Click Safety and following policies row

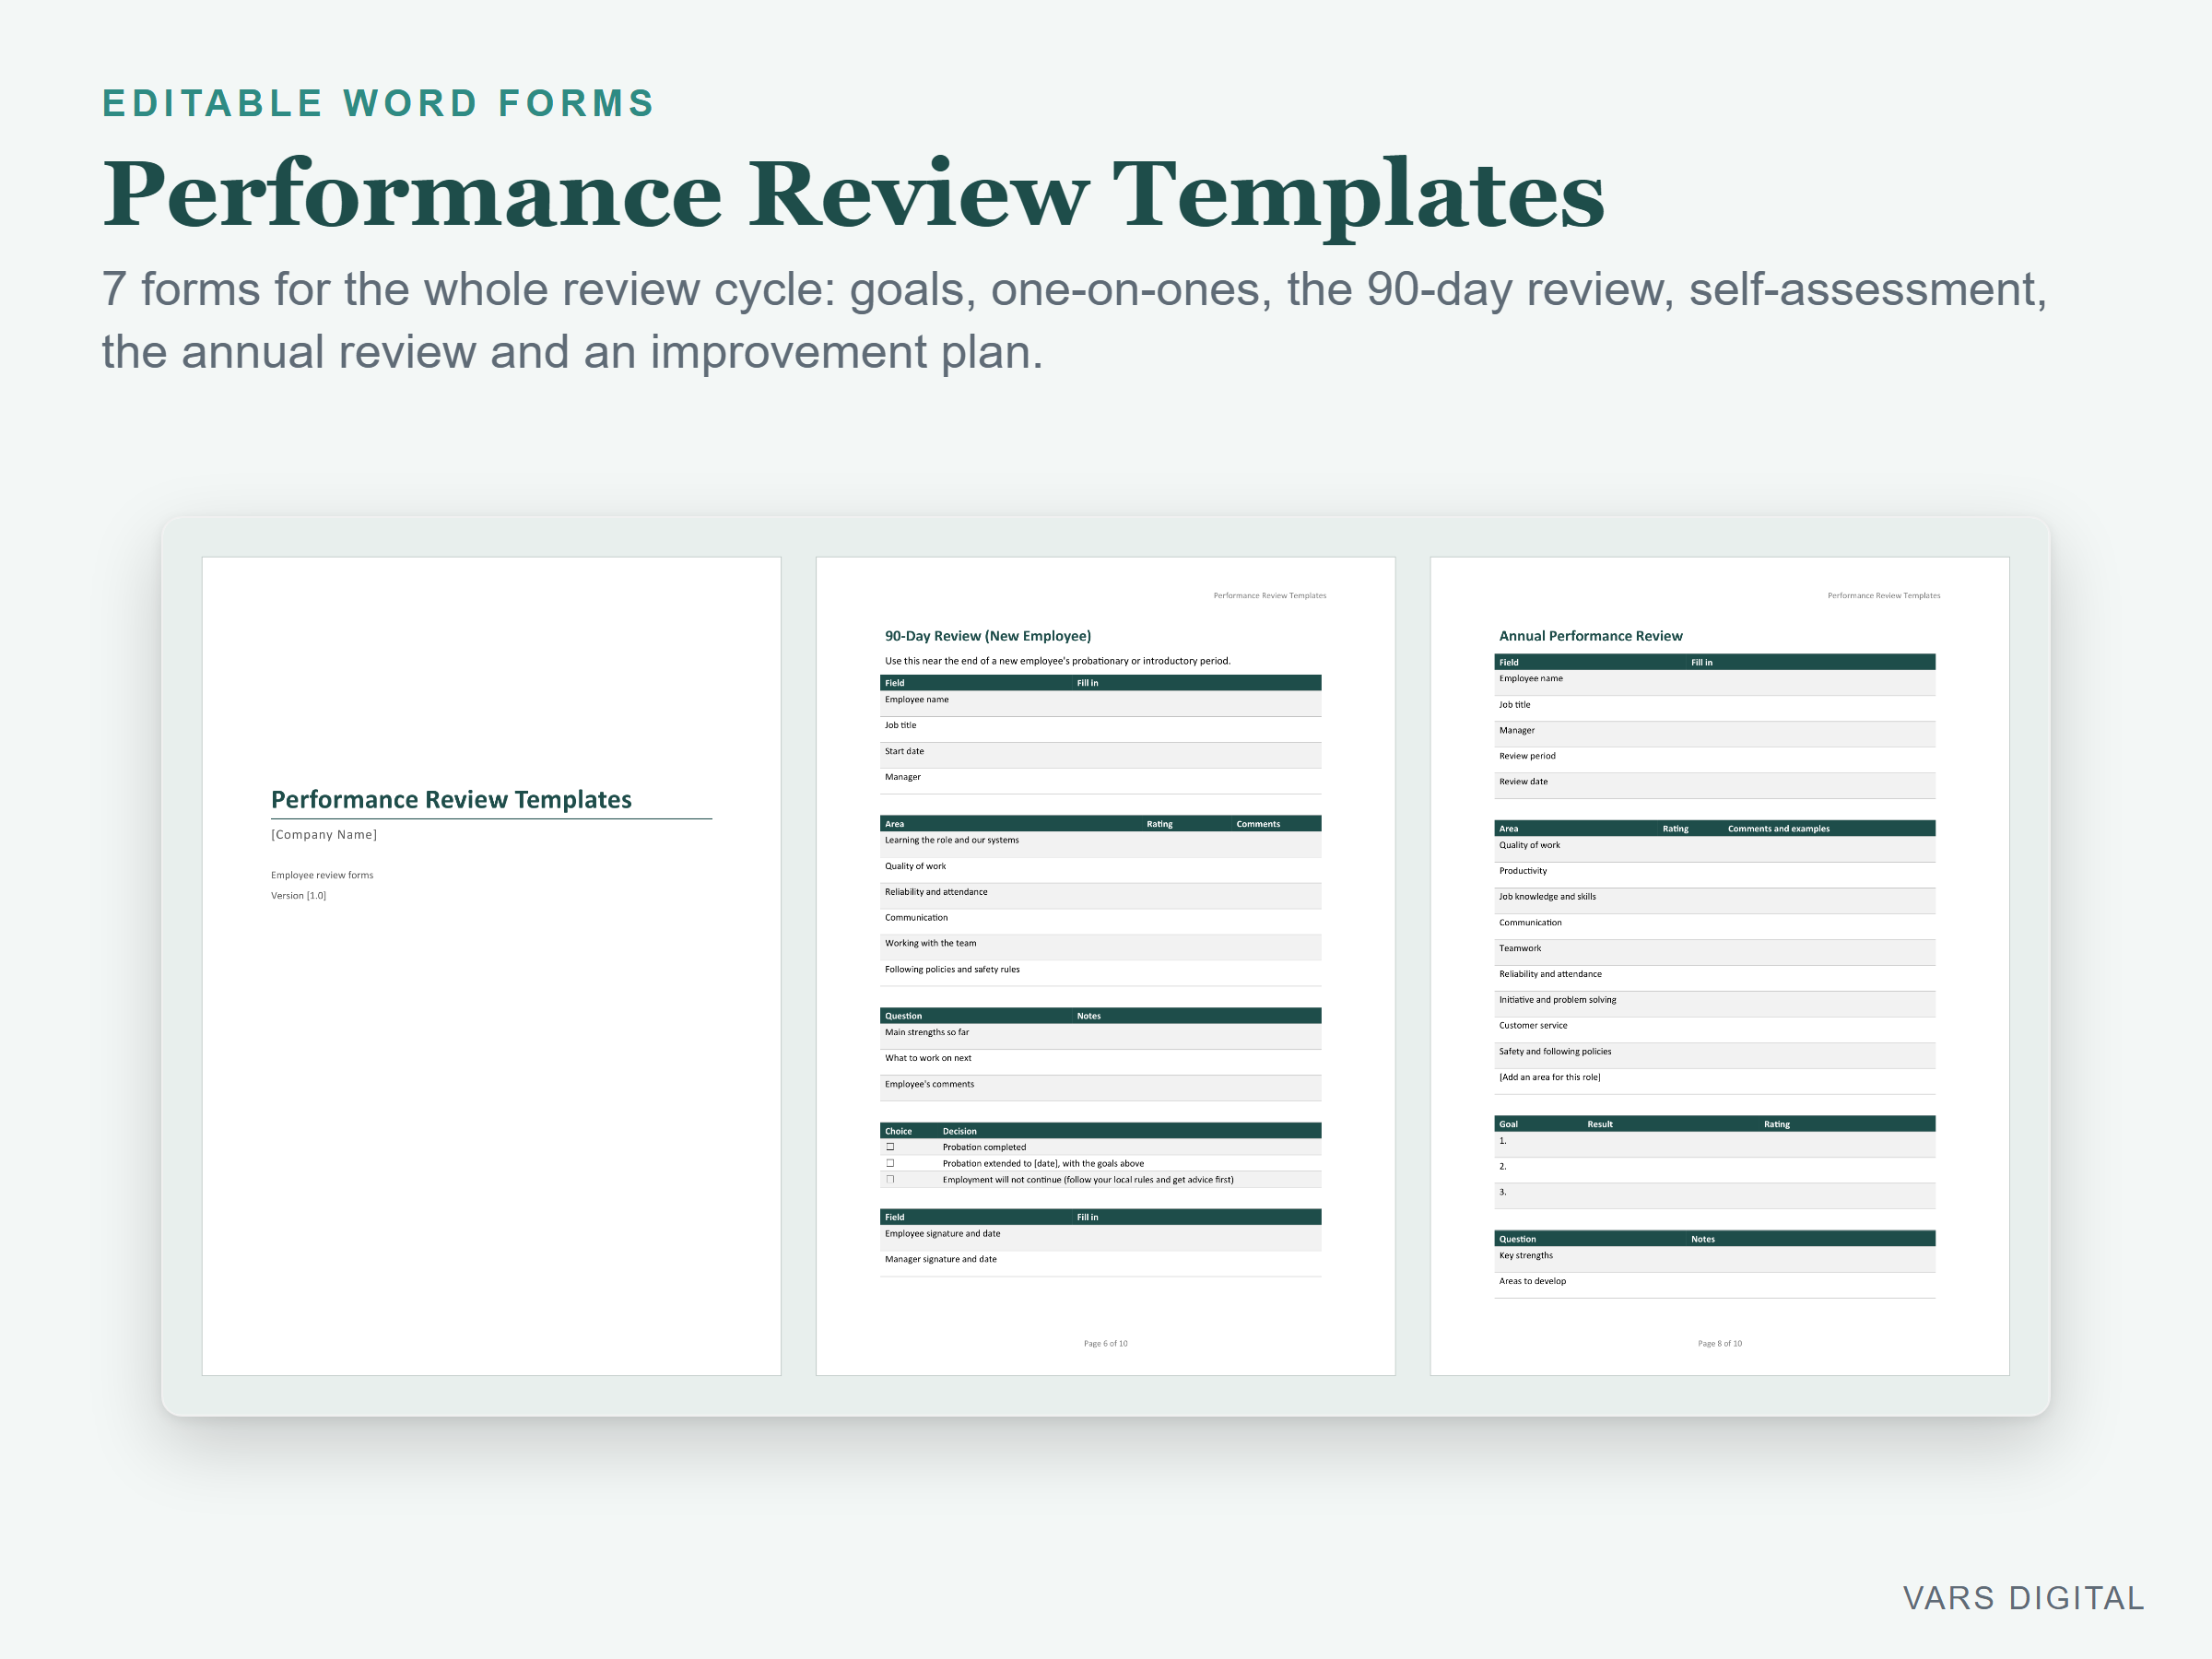click(1714, 1056)
